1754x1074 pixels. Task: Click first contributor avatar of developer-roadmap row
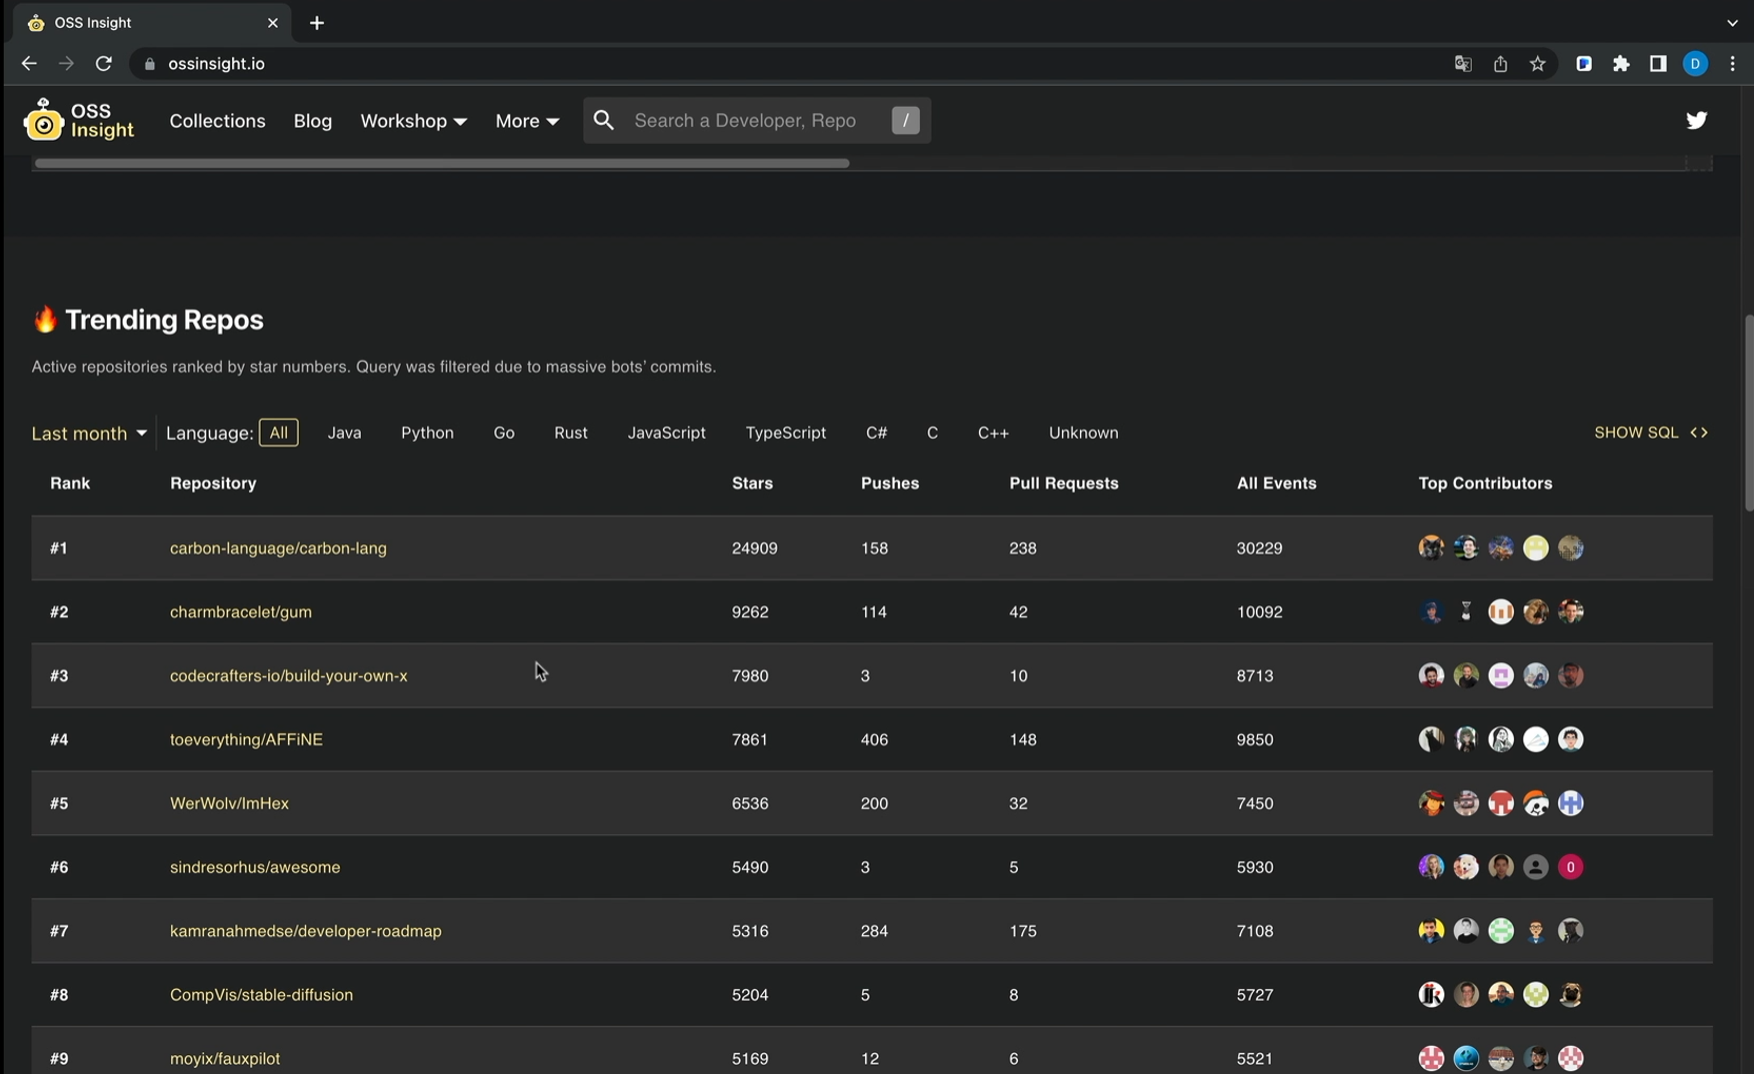1431,931
